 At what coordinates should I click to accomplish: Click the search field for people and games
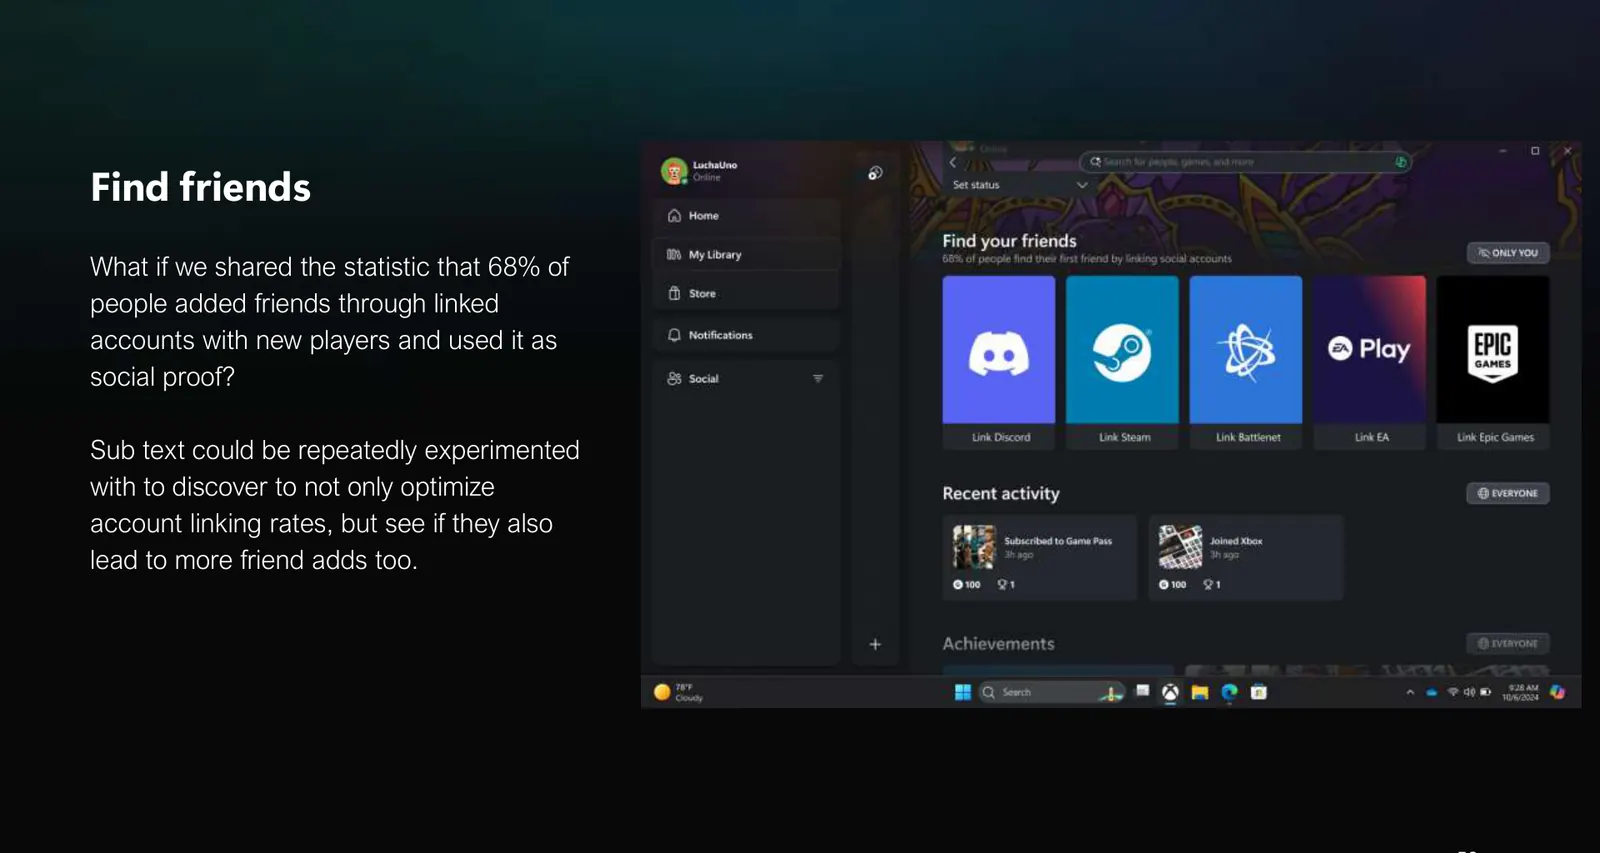(x=1244, y=162)
